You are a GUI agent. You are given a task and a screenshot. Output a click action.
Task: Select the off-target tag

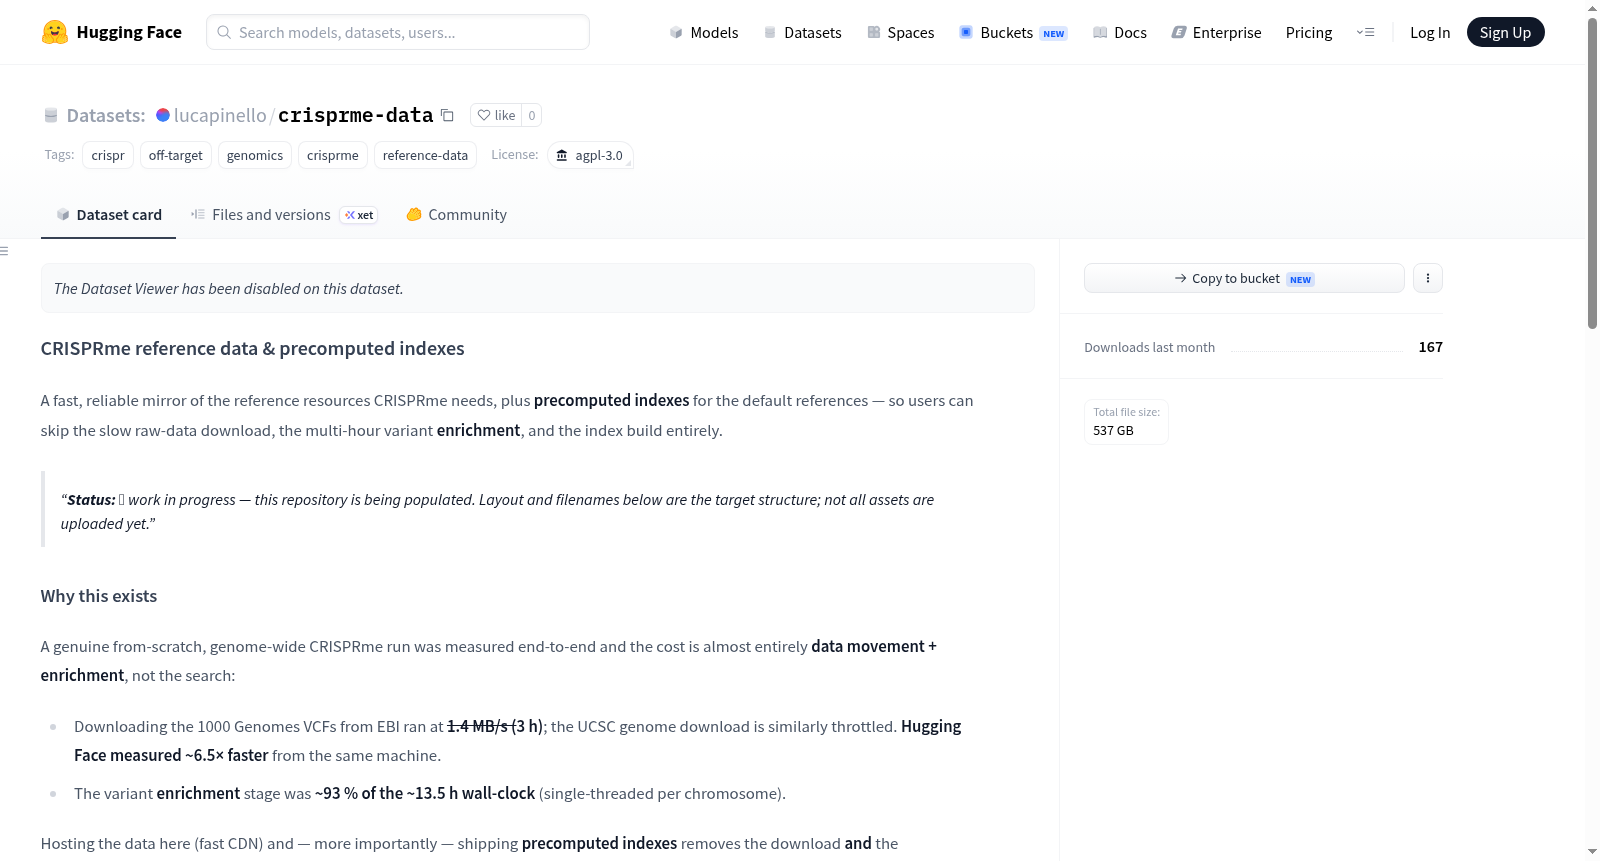(x=176, y=155)
